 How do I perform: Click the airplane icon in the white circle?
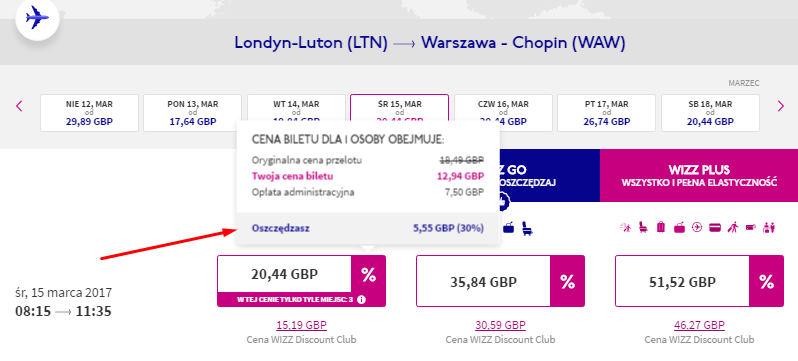click(37, 18)
